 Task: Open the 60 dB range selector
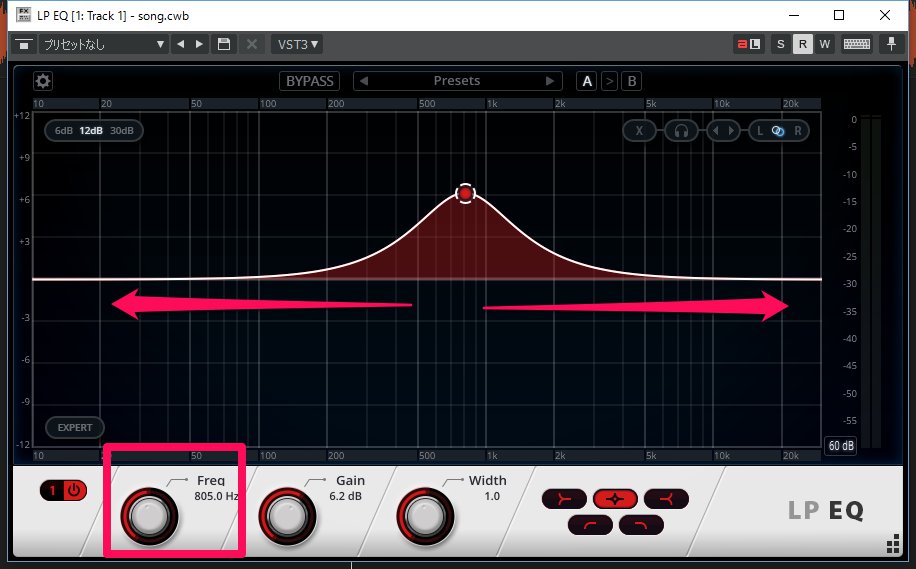(840, 446)
